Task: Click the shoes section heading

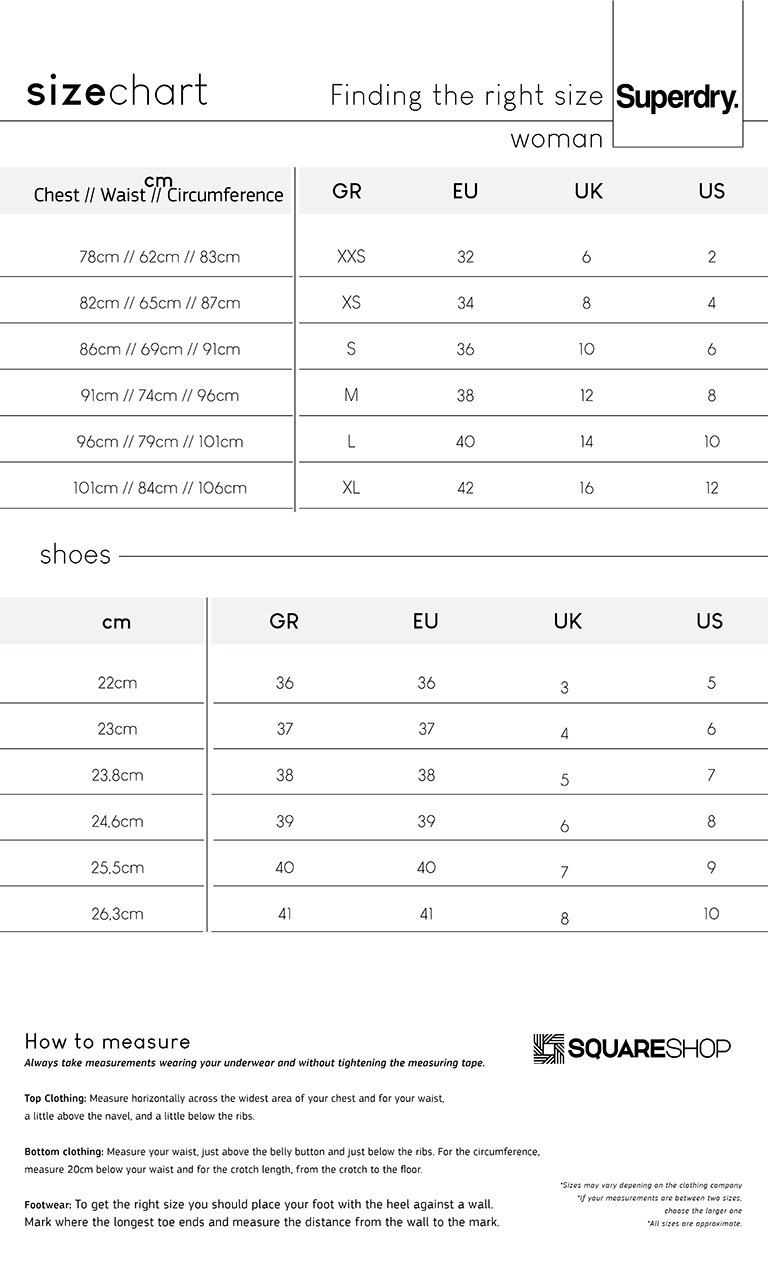Action: (75, 555)
